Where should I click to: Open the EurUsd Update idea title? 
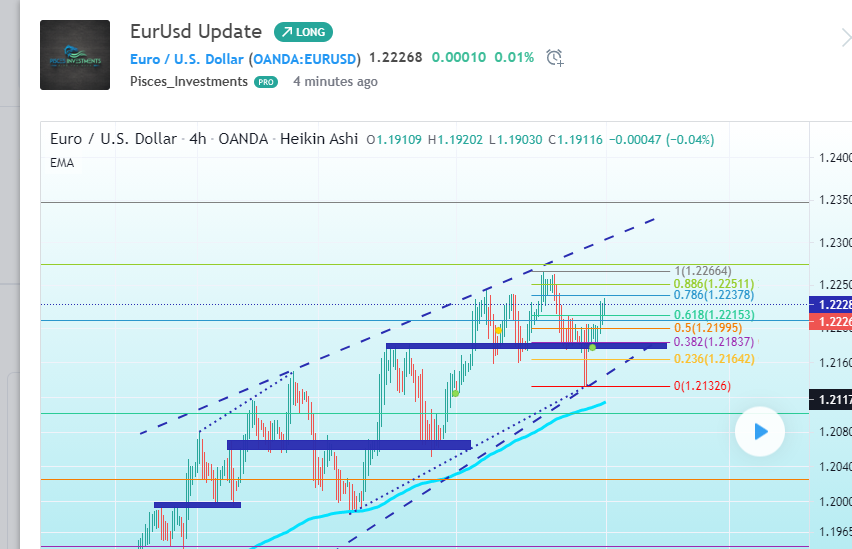[x=196, y=32]
